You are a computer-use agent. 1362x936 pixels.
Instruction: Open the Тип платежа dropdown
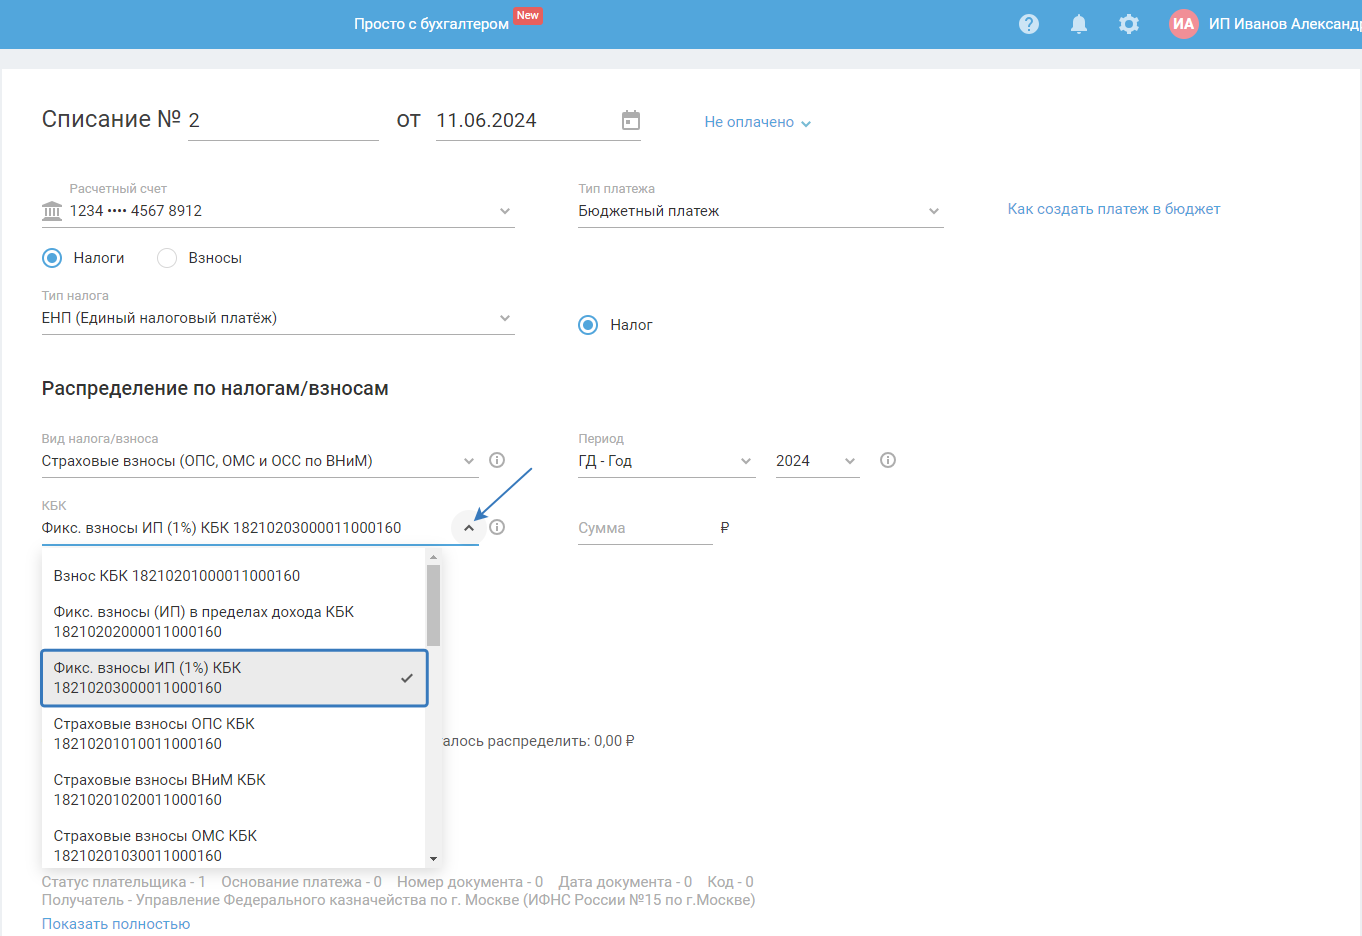(x=760, y=211)
